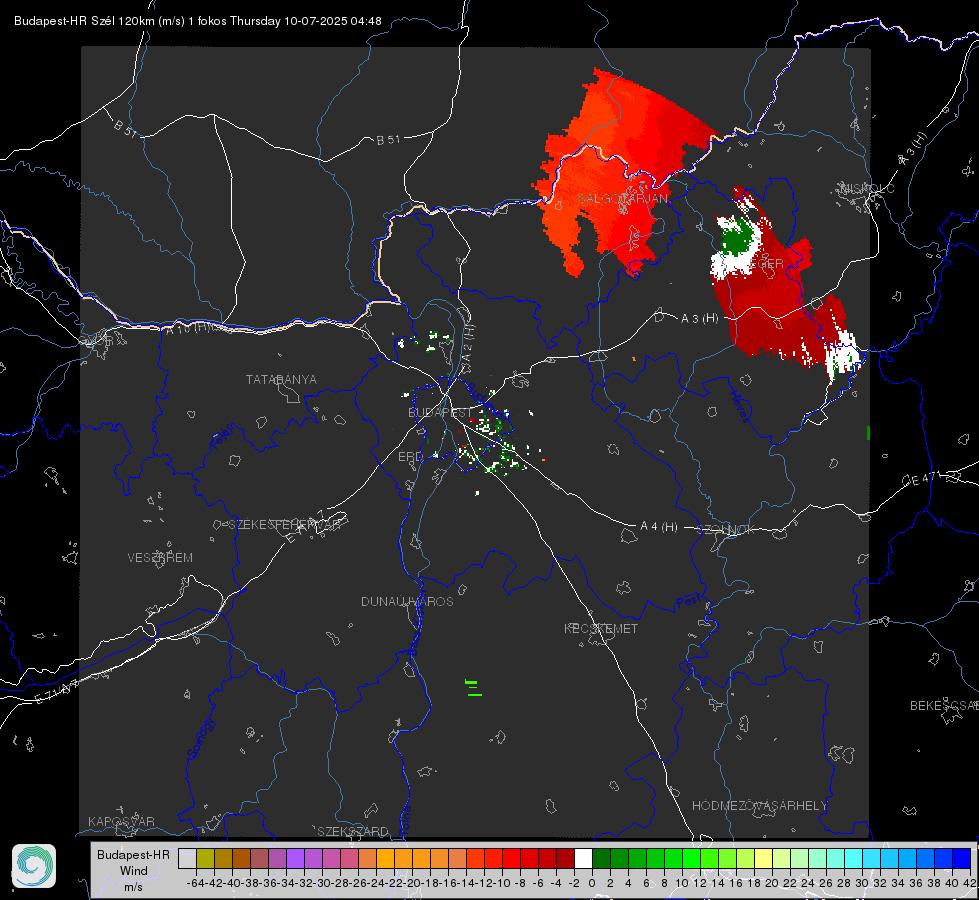The width and height of the screenshot is (979, 900).
Task: Pick the dark blue swatch left of the 42 tick
Action: click(962, 858)
